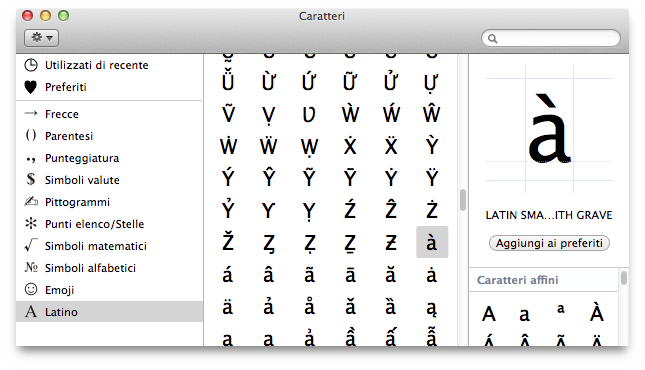Select Simboli alfabetici category
The height and width of the screenshot is (370, 645).
[109, 268]
